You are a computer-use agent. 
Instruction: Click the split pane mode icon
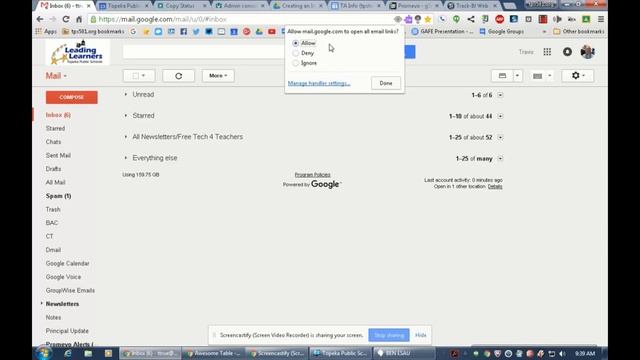pyautogui.click(x=502, y=76)
